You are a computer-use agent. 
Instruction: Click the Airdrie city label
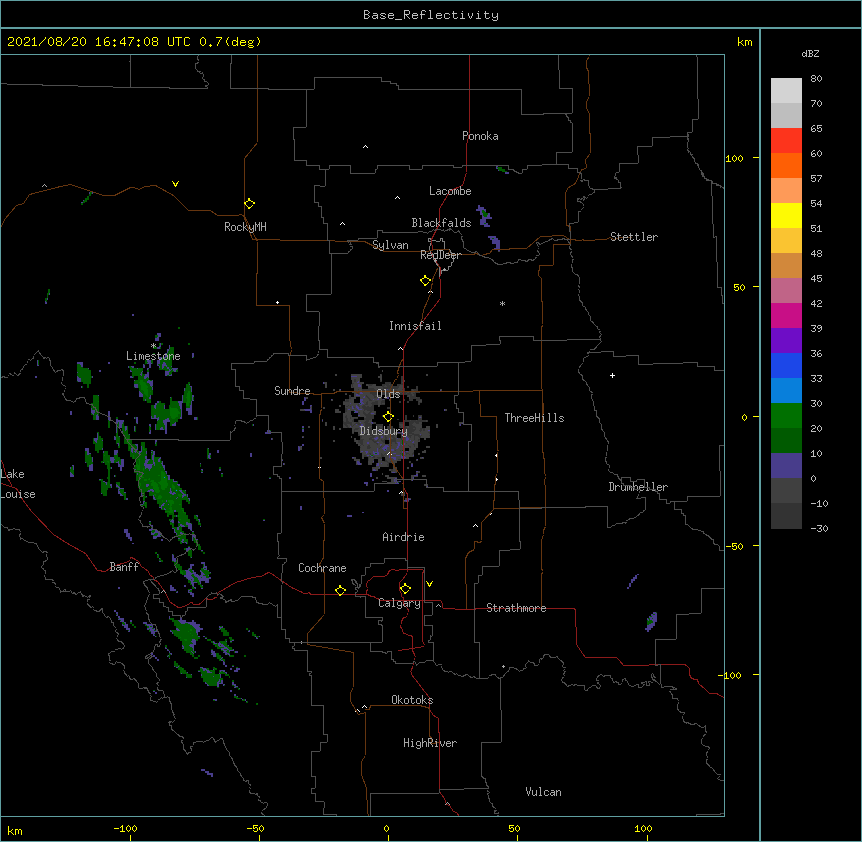[x=404, y=537]
